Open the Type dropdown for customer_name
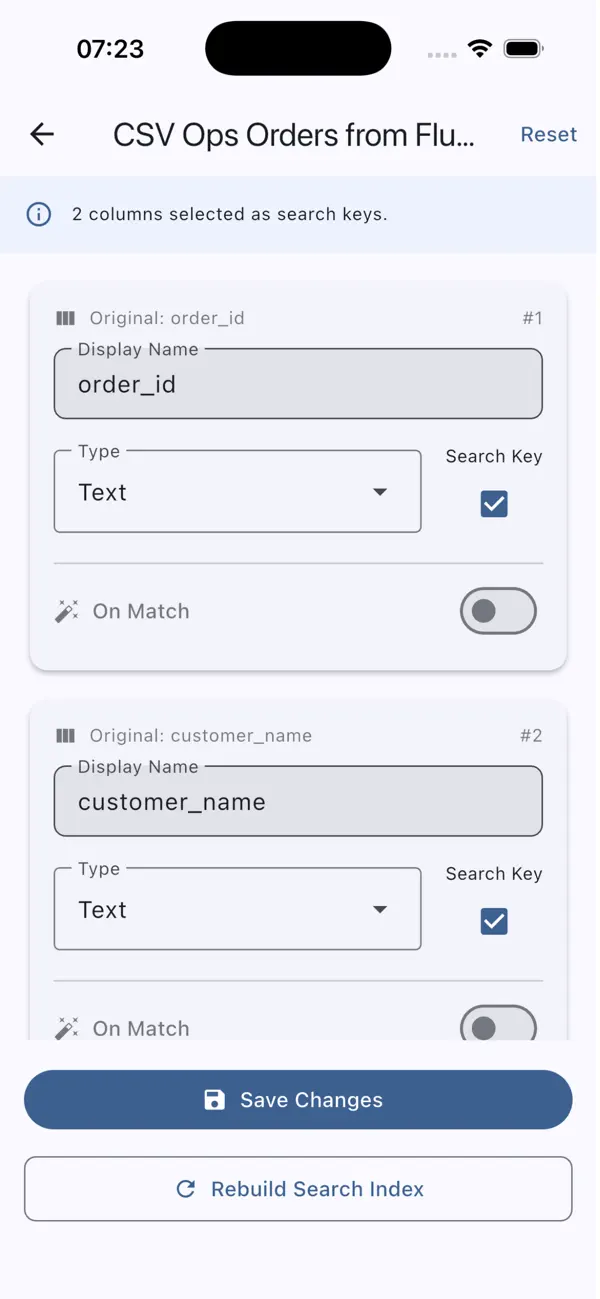The image size is (600, 1299). (x=237, y=909)
